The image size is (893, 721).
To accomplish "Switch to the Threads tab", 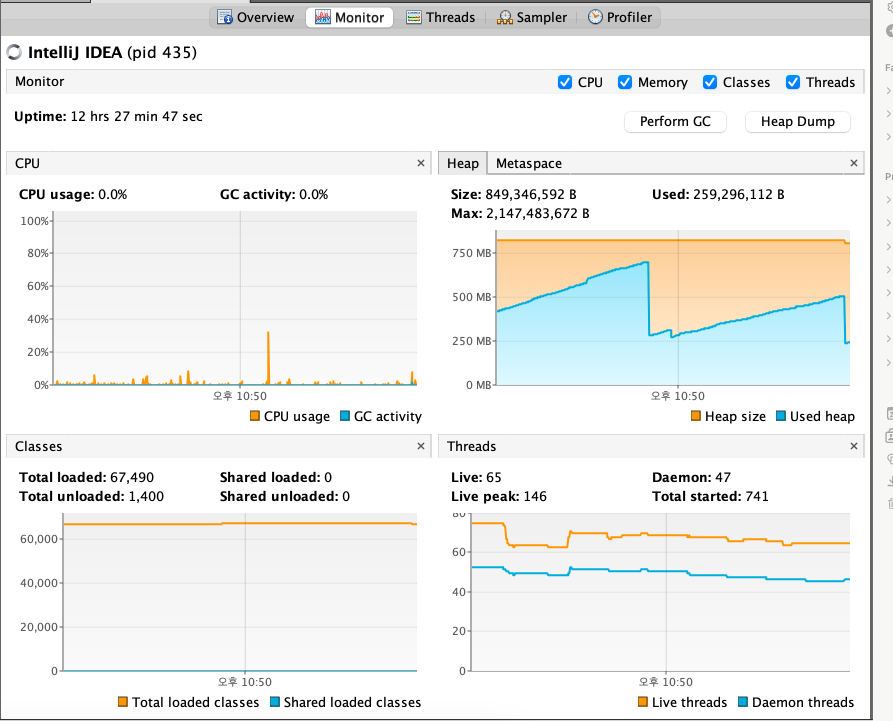I will click(440, 17).
